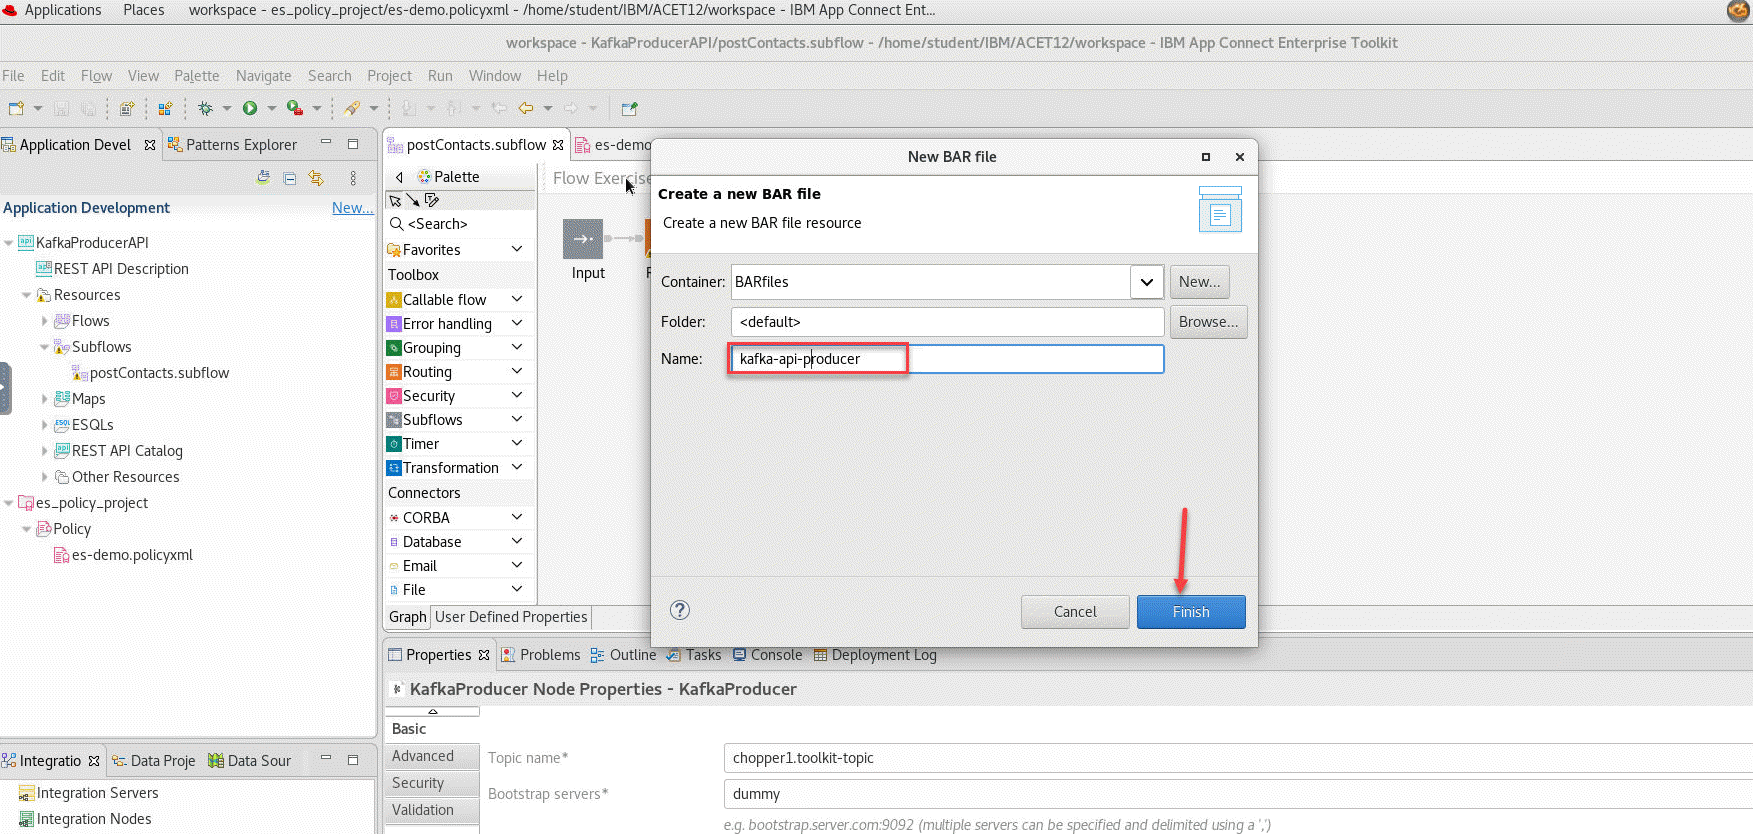Select REST API Catalog in the tree
This screenshot has height=834, width=1753.
click(x=127, y=451)
